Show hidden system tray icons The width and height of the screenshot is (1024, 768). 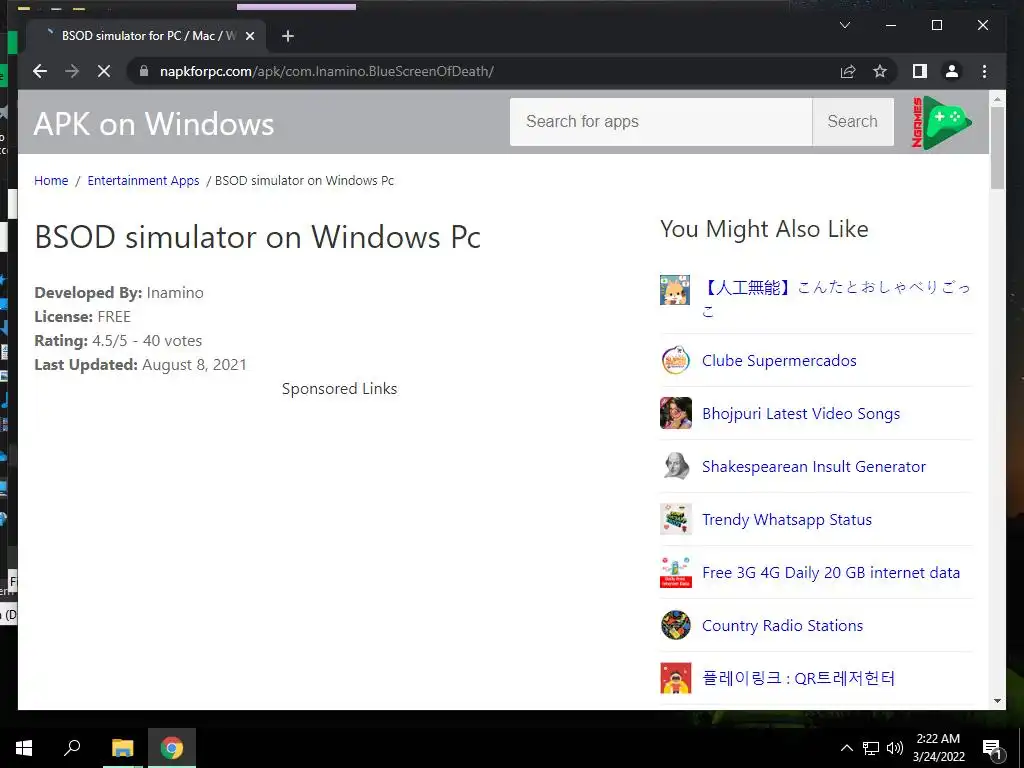(846, 748)
